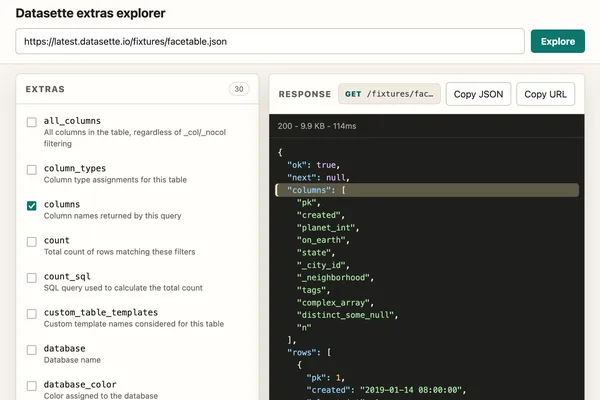Click the "next": null line
600x400 pixels.
(318, 178)
